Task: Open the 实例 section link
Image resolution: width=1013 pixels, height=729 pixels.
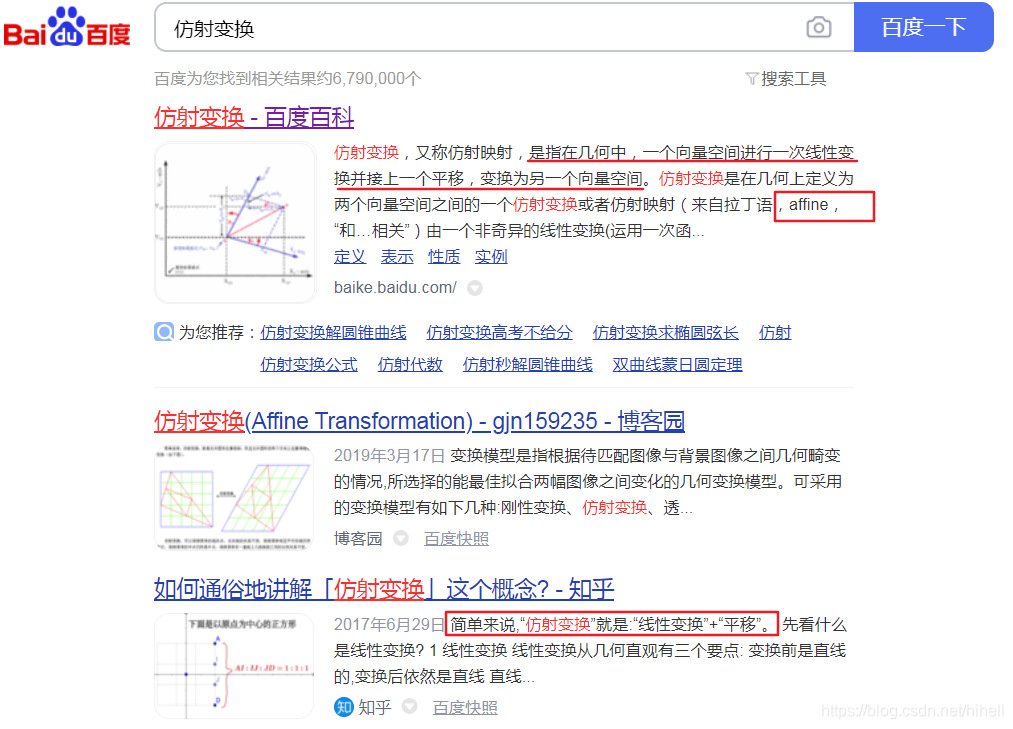Action: [x=491, y=256]
